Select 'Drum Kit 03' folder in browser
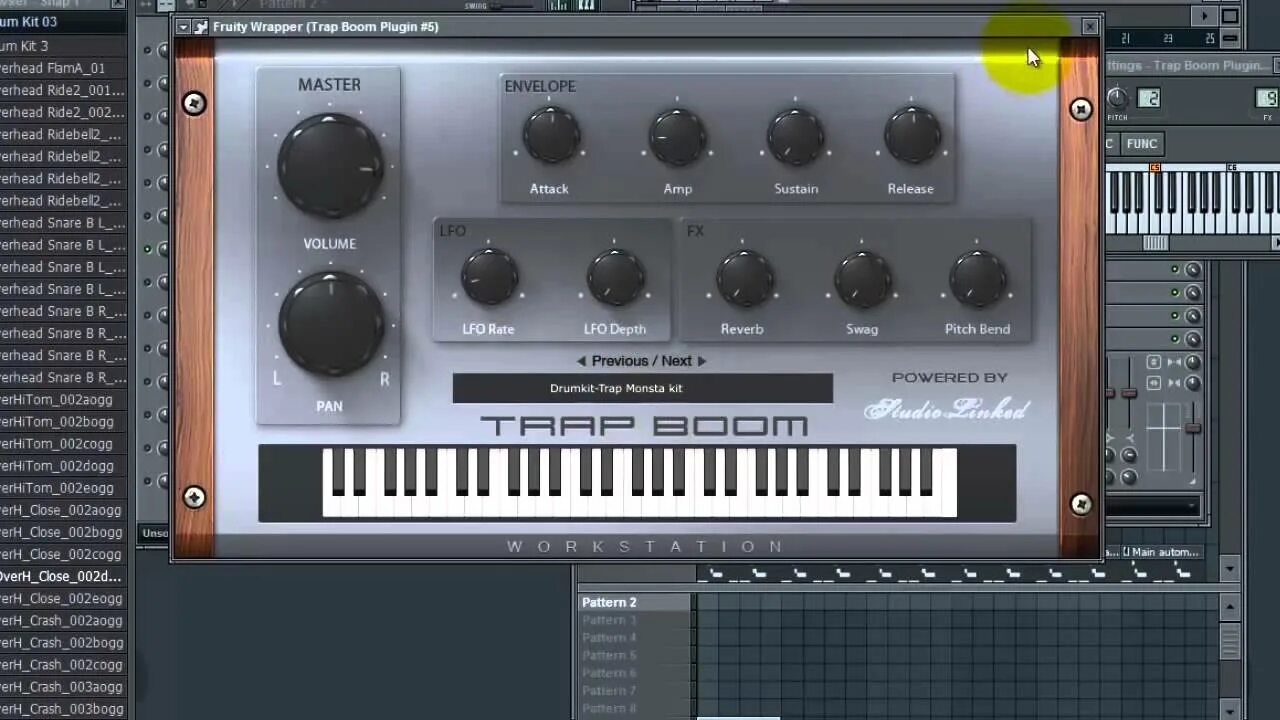 coord(62,22)
